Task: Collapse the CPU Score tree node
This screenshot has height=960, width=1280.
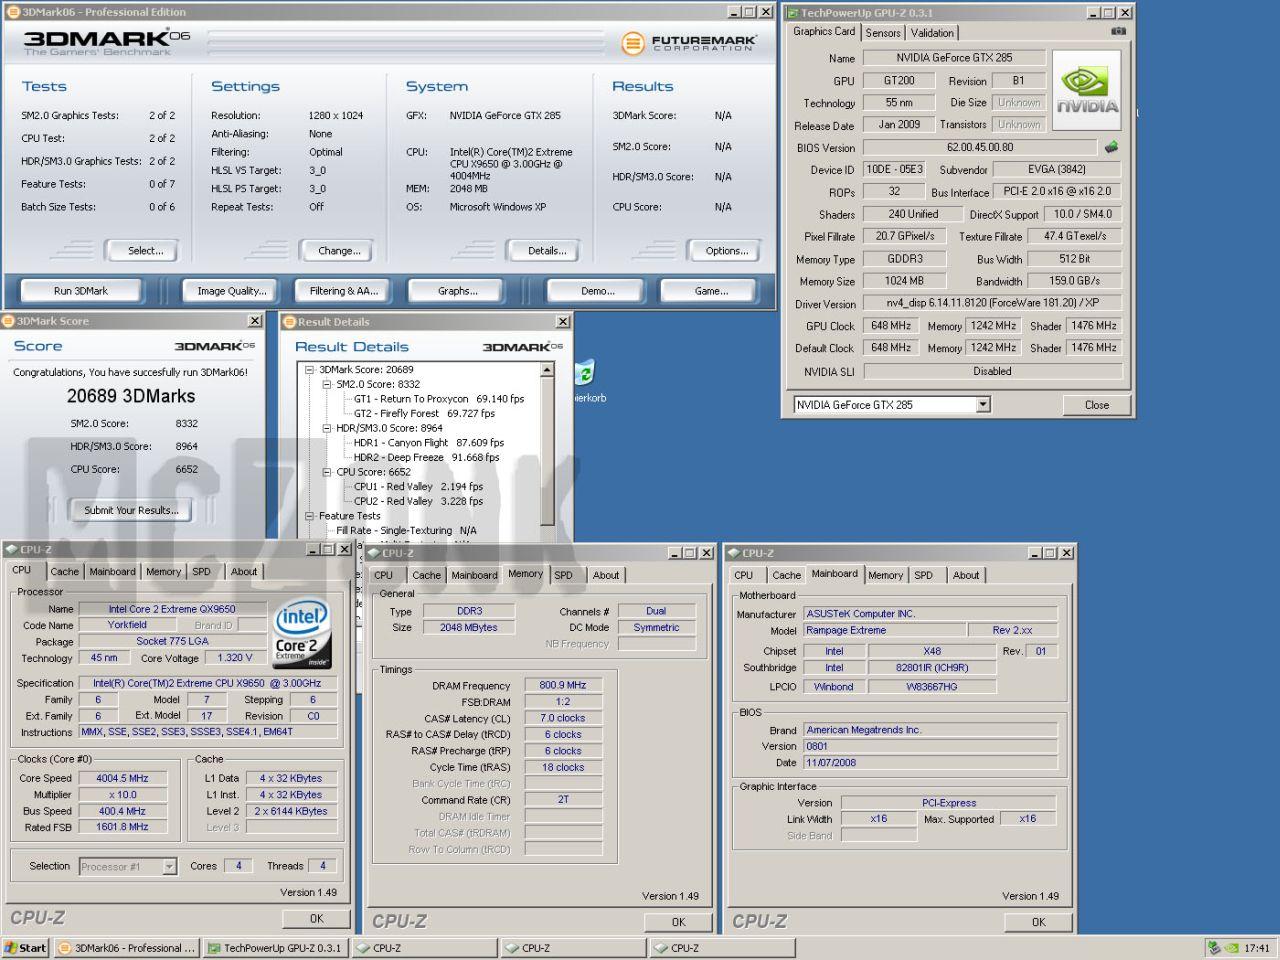Action: point(327,472)
